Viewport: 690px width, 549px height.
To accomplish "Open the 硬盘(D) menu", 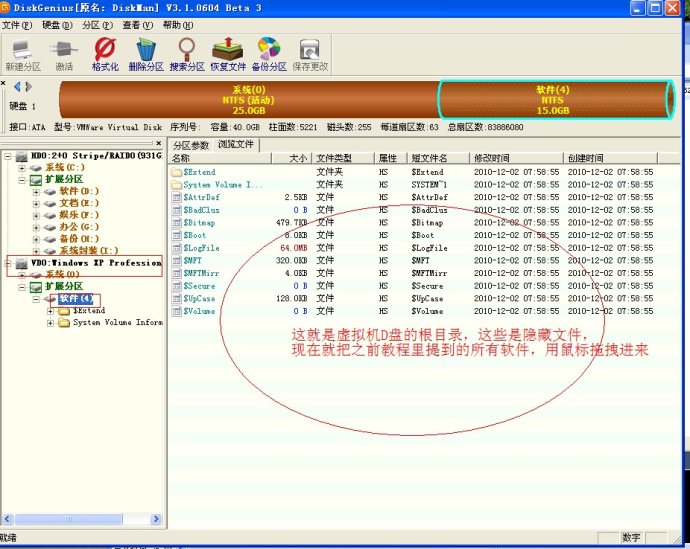I will 57,26.
